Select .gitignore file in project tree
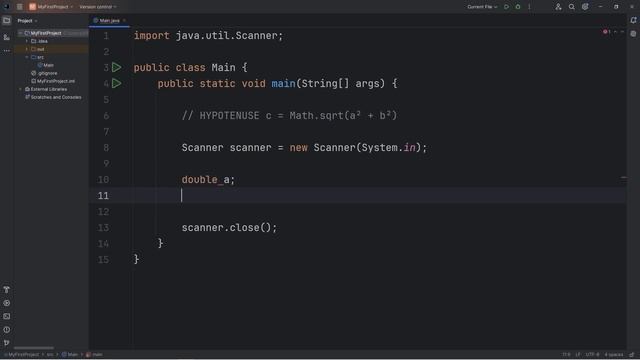This screenshot has width=640, height=360. point(44,73)
